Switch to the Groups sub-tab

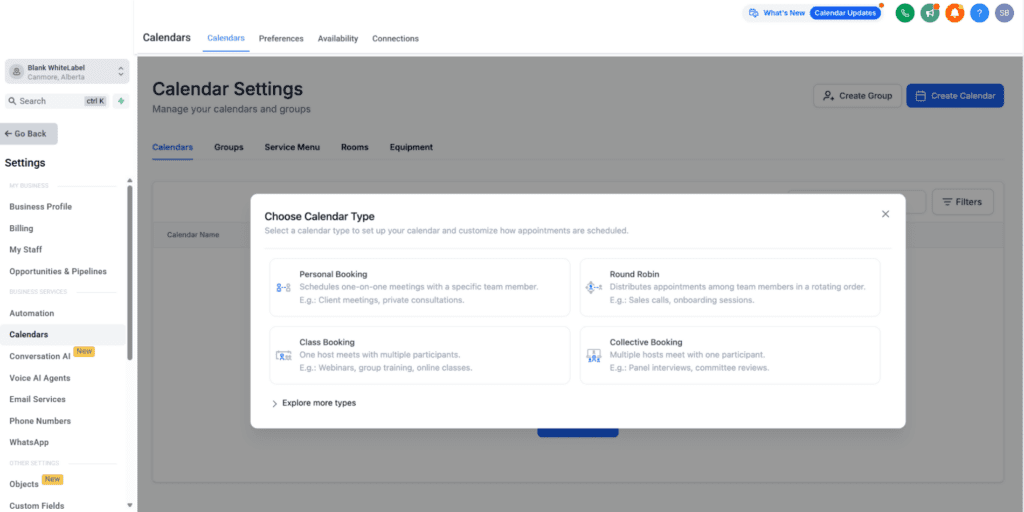point(229,148)
